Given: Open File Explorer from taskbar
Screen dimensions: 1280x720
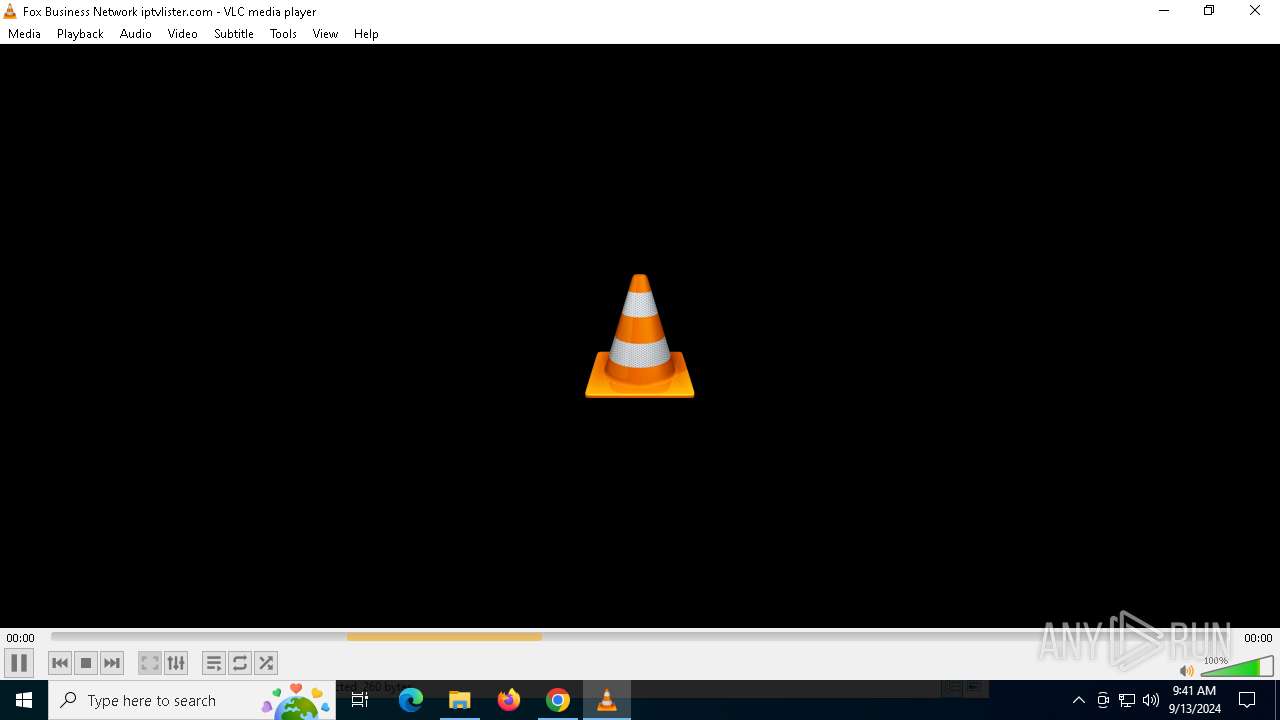Looking at the screenshot, I should coord(460,700).
